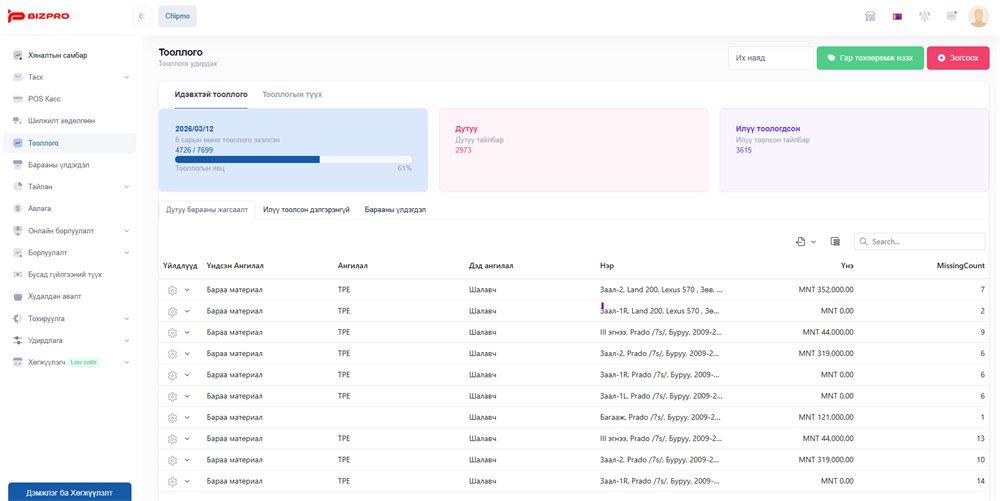Screen dimensions: 1000x501
Task: Click the 4726 / 7699 count text
Action: tap(194, 150)
